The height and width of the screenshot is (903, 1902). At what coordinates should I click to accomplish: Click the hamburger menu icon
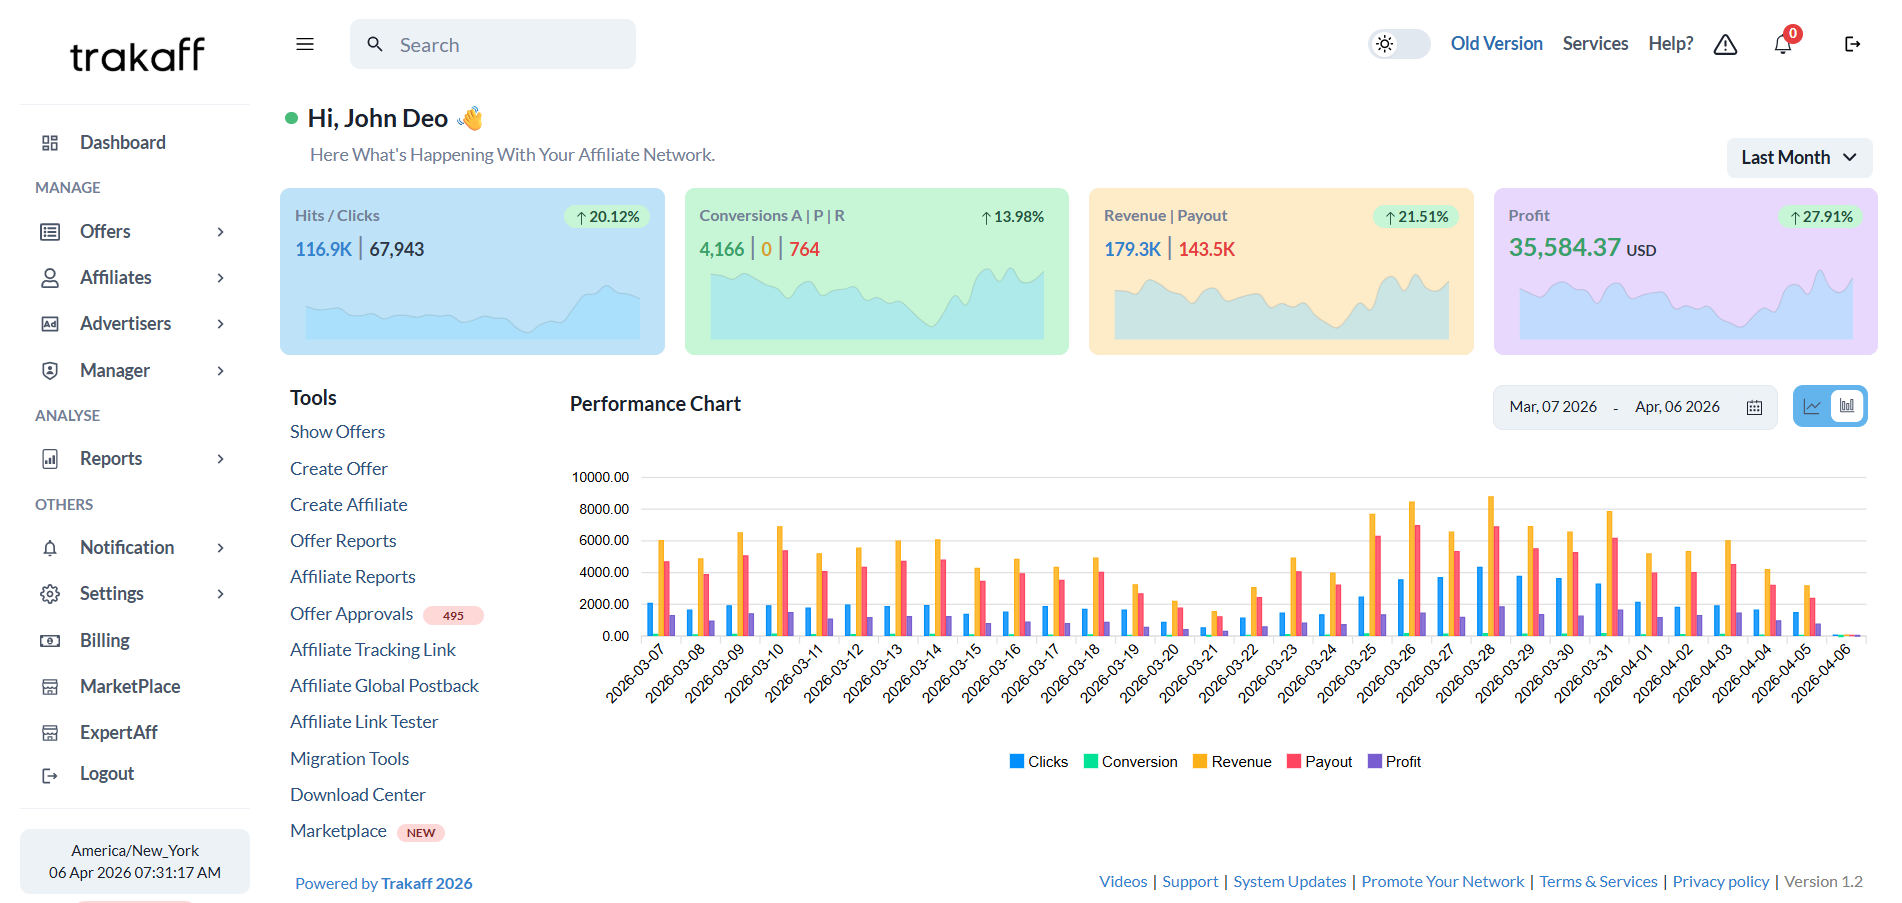click(x=305, y=44)
